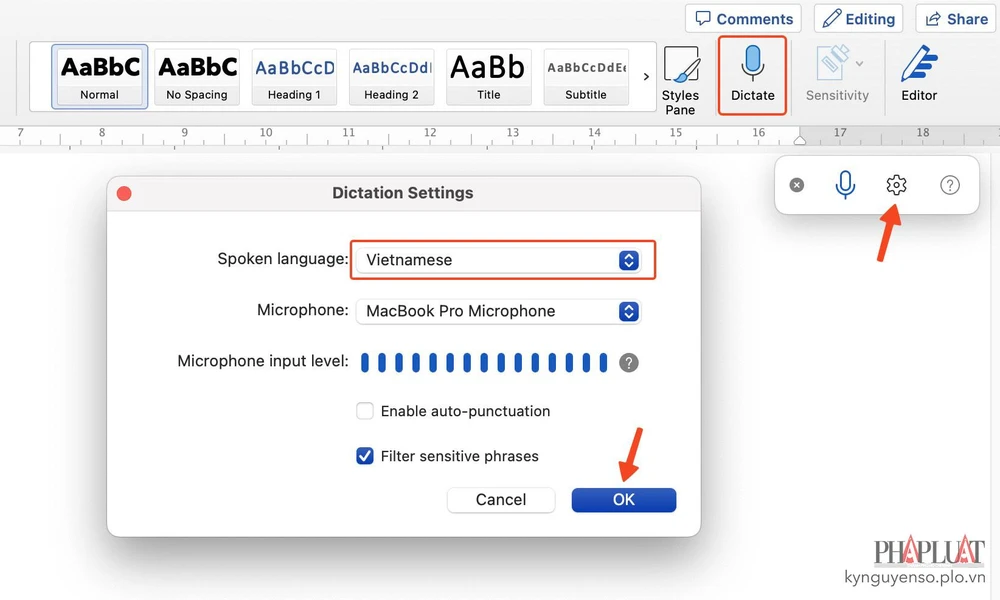Enable auto-punctuation checkbox
This screenshot has width=1000, height=600.
(365, 411)
